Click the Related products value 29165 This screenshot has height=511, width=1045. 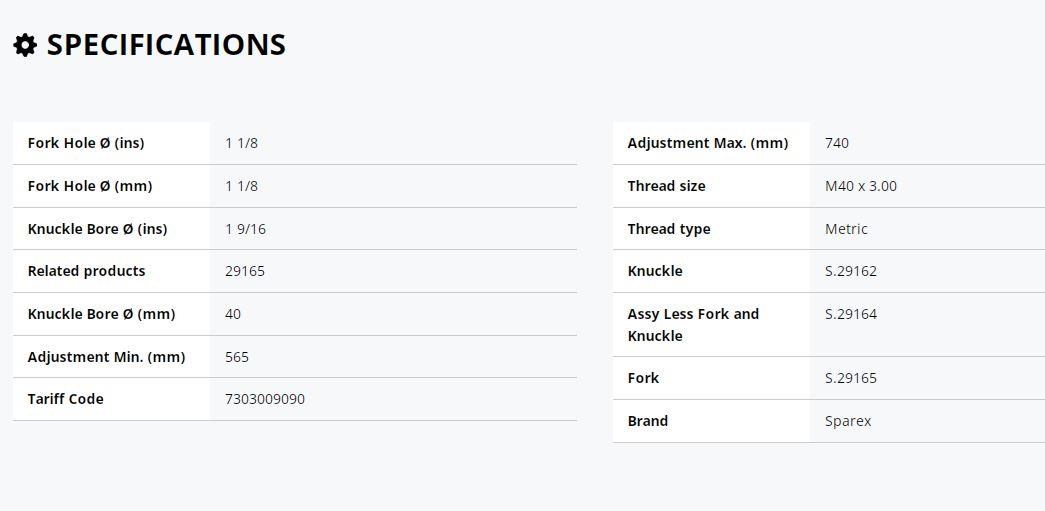point(245,271)
